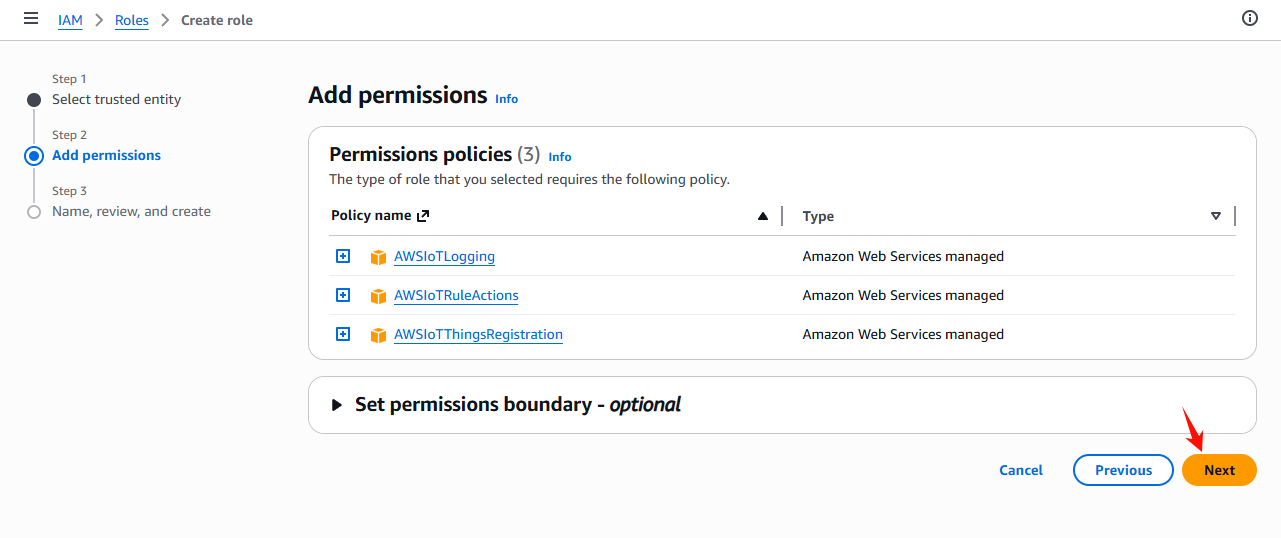Screen dimensions: 1281x538
Task: Sort by Type column arrow
Action: pyautogui.click(x=1216, y=216)
